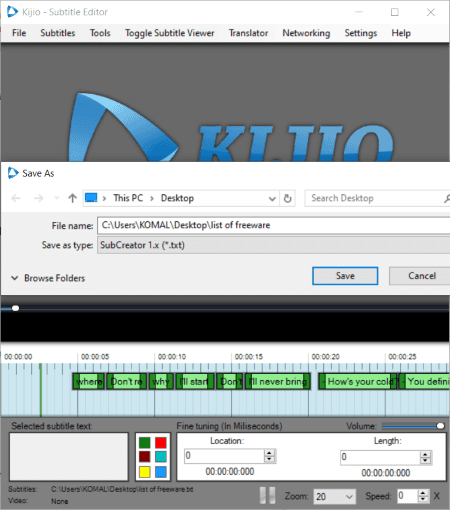
Task: Open the Tools menu
Action: [x=100, y=33]
